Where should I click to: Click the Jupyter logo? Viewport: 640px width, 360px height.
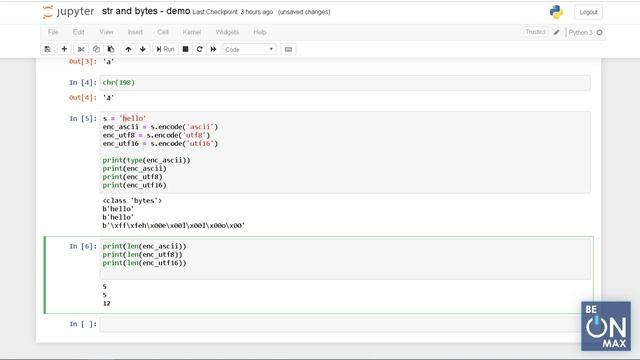68,12
